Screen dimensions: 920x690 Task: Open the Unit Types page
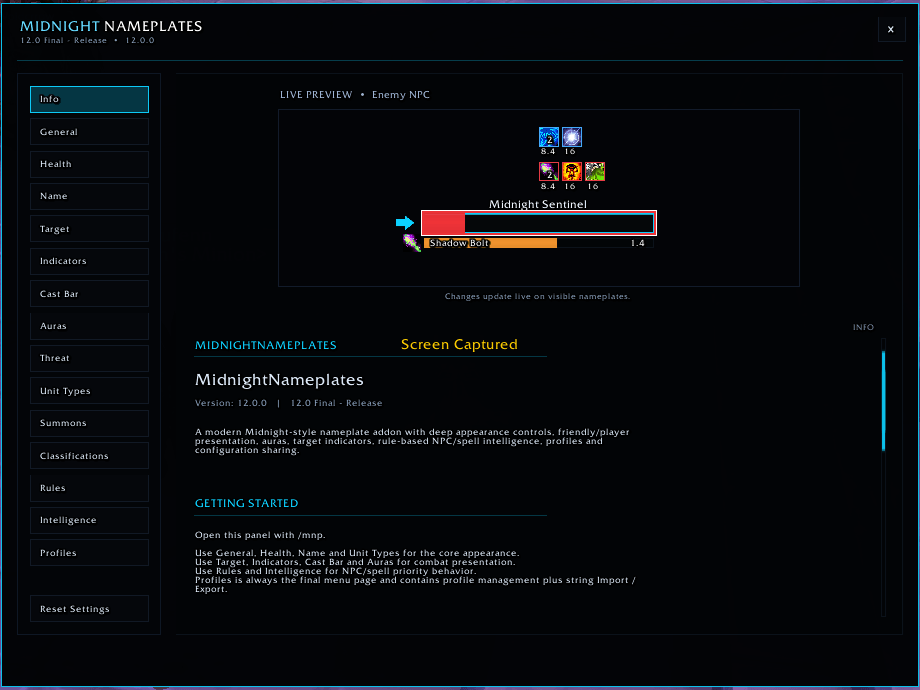click(x=89, y=391)
